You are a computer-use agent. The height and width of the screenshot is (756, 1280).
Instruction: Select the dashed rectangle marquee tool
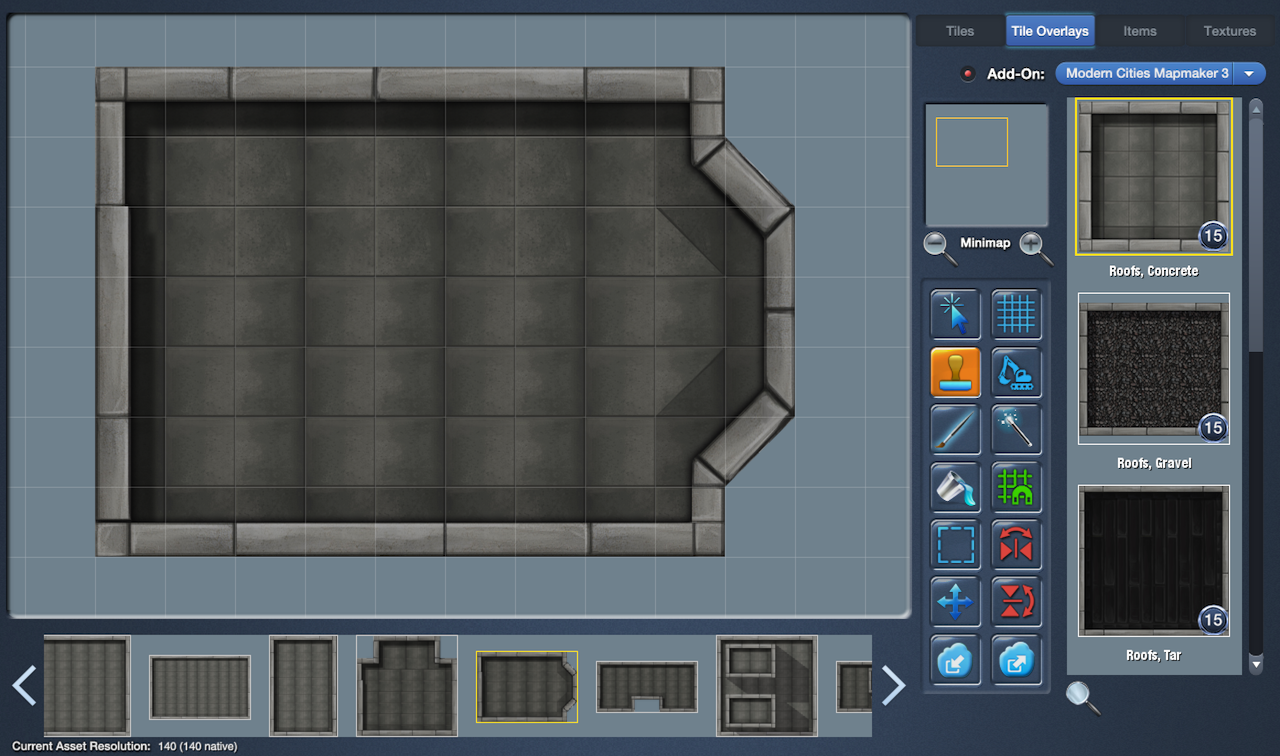click(955, 545)
